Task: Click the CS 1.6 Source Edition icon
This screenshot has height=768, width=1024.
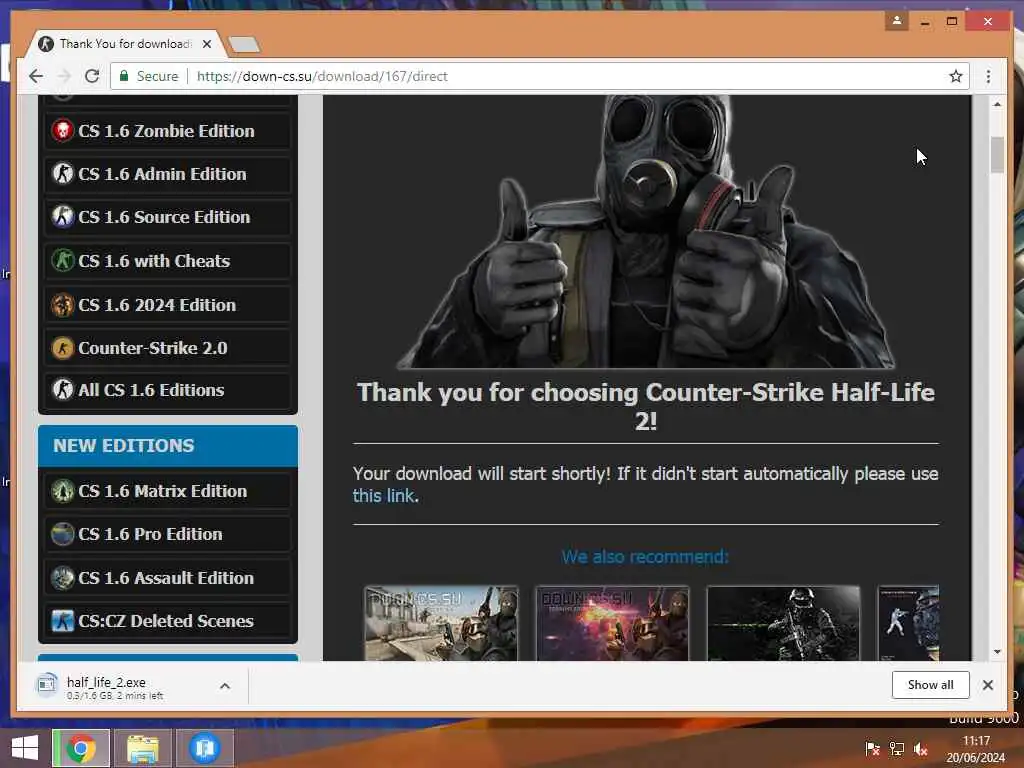Action: [63, 217]
